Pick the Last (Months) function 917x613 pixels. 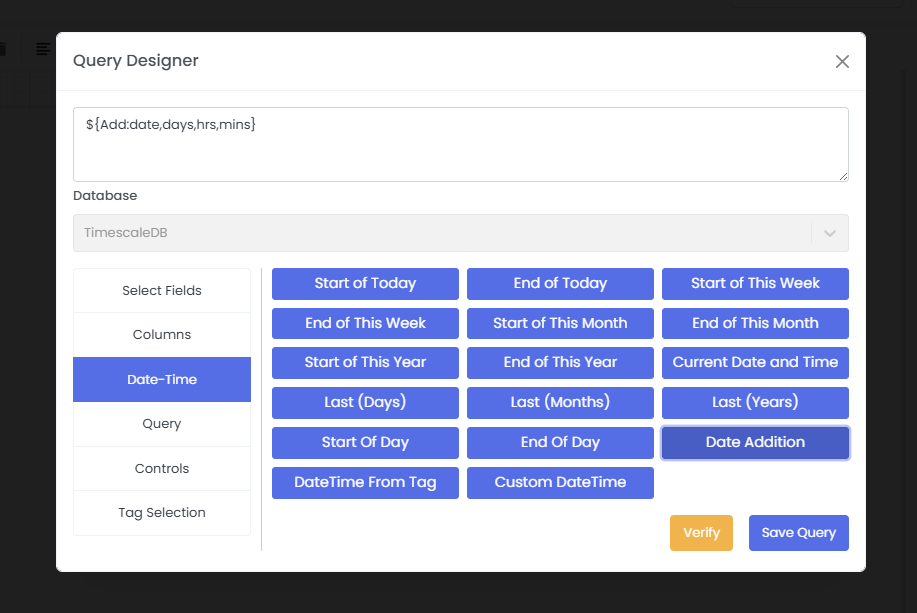click(560, 402)
